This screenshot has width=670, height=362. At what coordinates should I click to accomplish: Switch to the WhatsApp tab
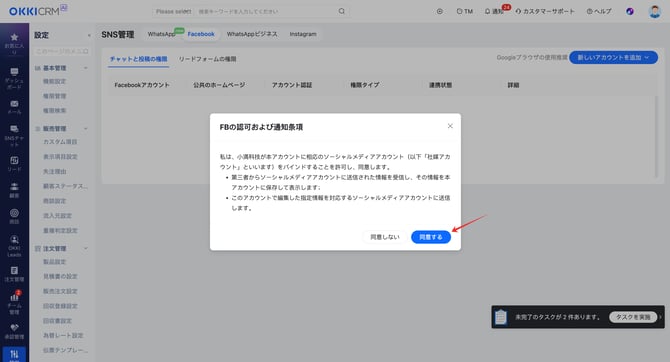click(162, 34)
